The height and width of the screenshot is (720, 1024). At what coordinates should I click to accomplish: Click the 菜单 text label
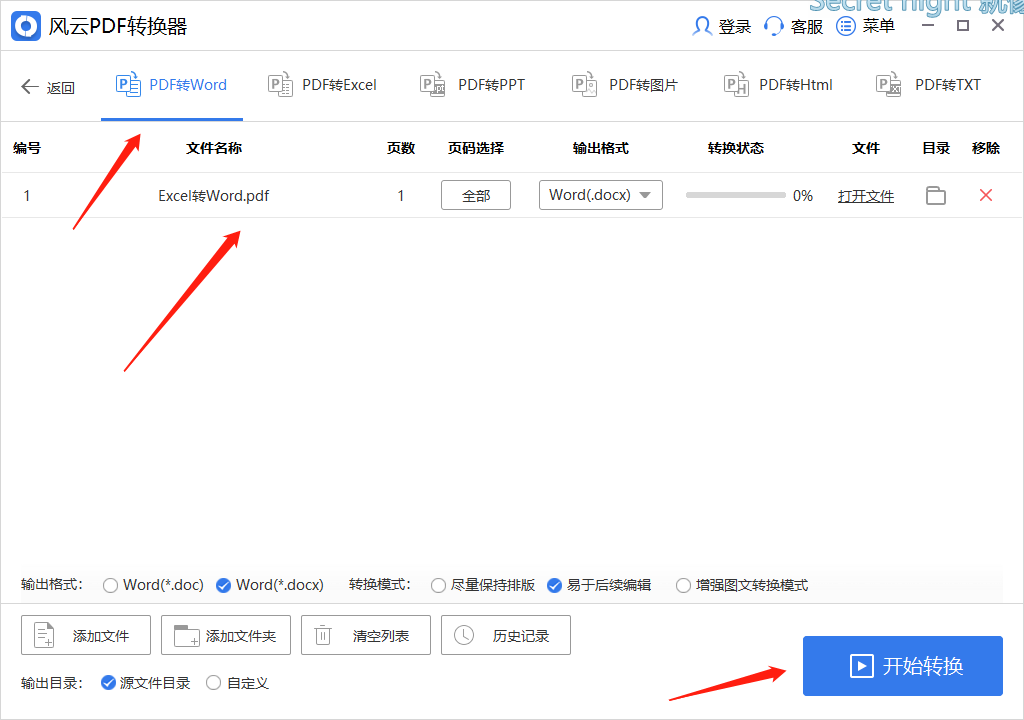[878, 26]
